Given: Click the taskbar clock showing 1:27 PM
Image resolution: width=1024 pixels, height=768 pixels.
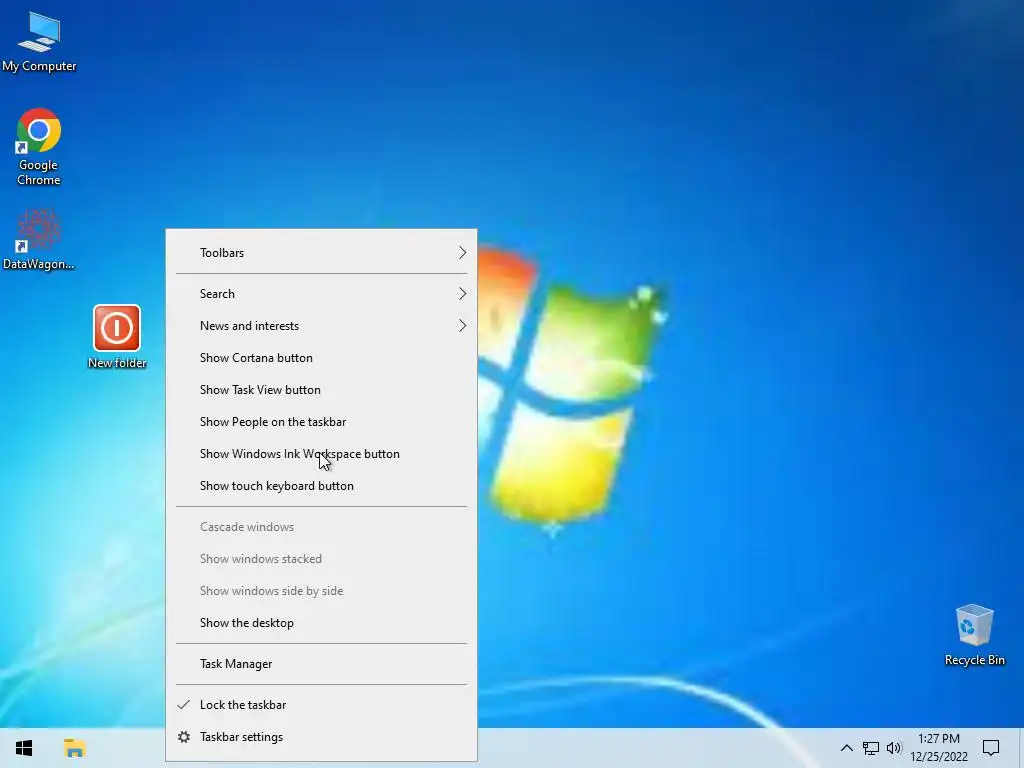Looking at the screenshot, I should (938, 748).
